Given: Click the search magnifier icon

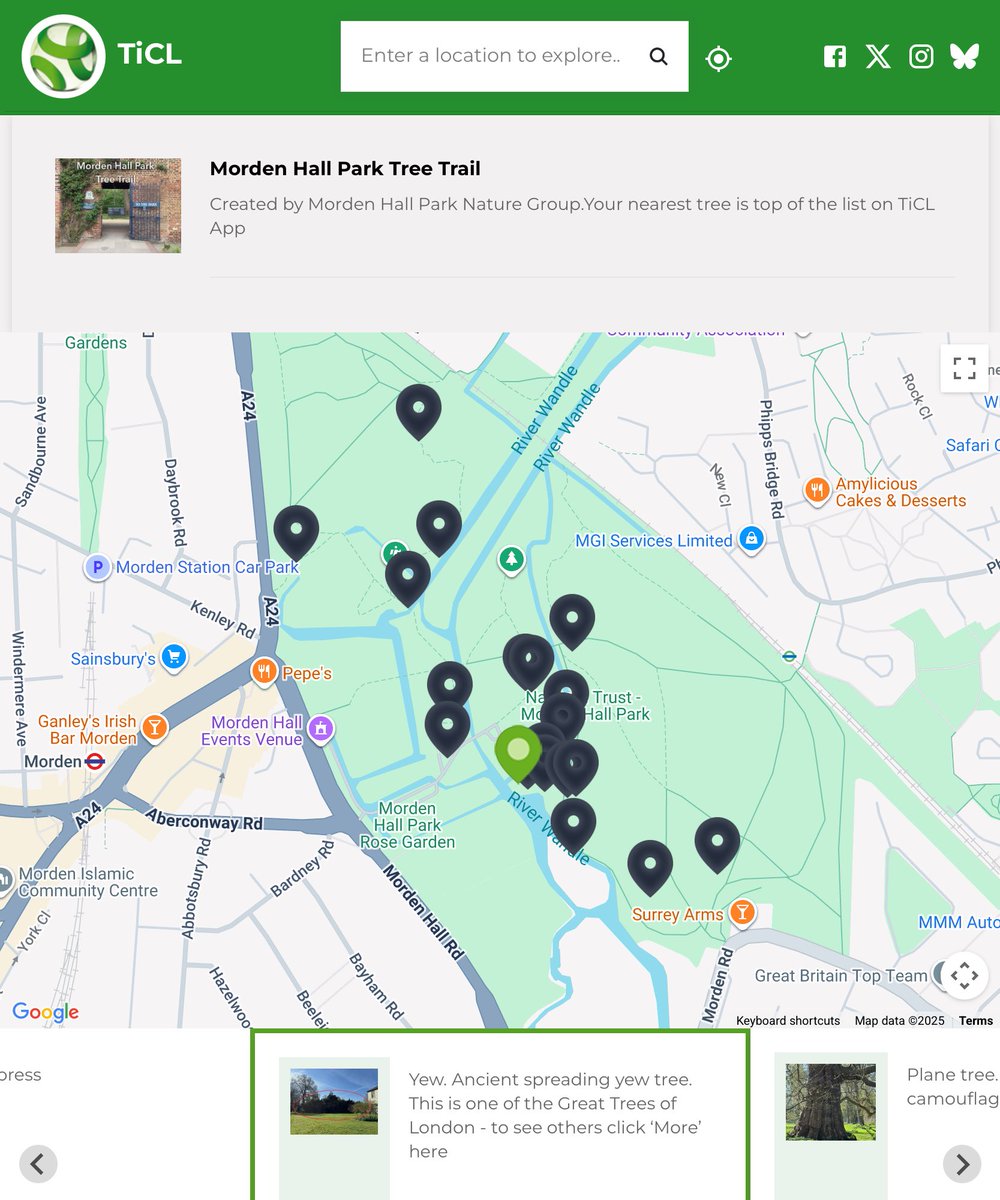Looking at the screenshot, I should pos(658,56).
